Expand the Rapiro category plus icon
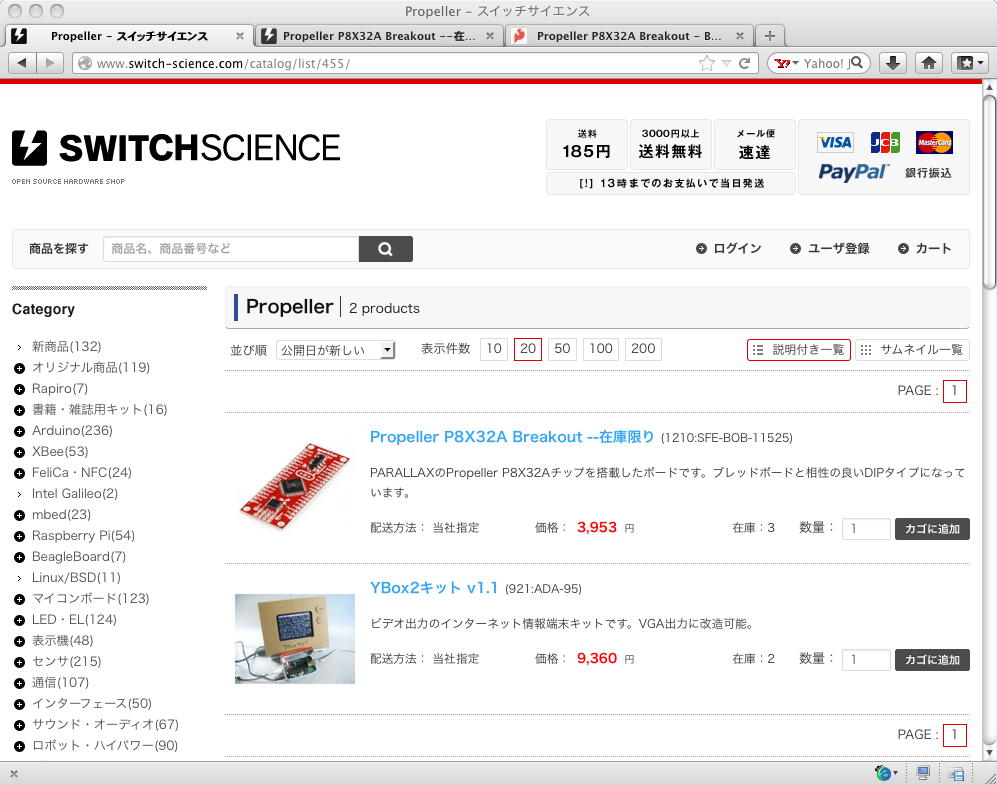The width and height of the screenshot is (997, 785). pos(19,389)
